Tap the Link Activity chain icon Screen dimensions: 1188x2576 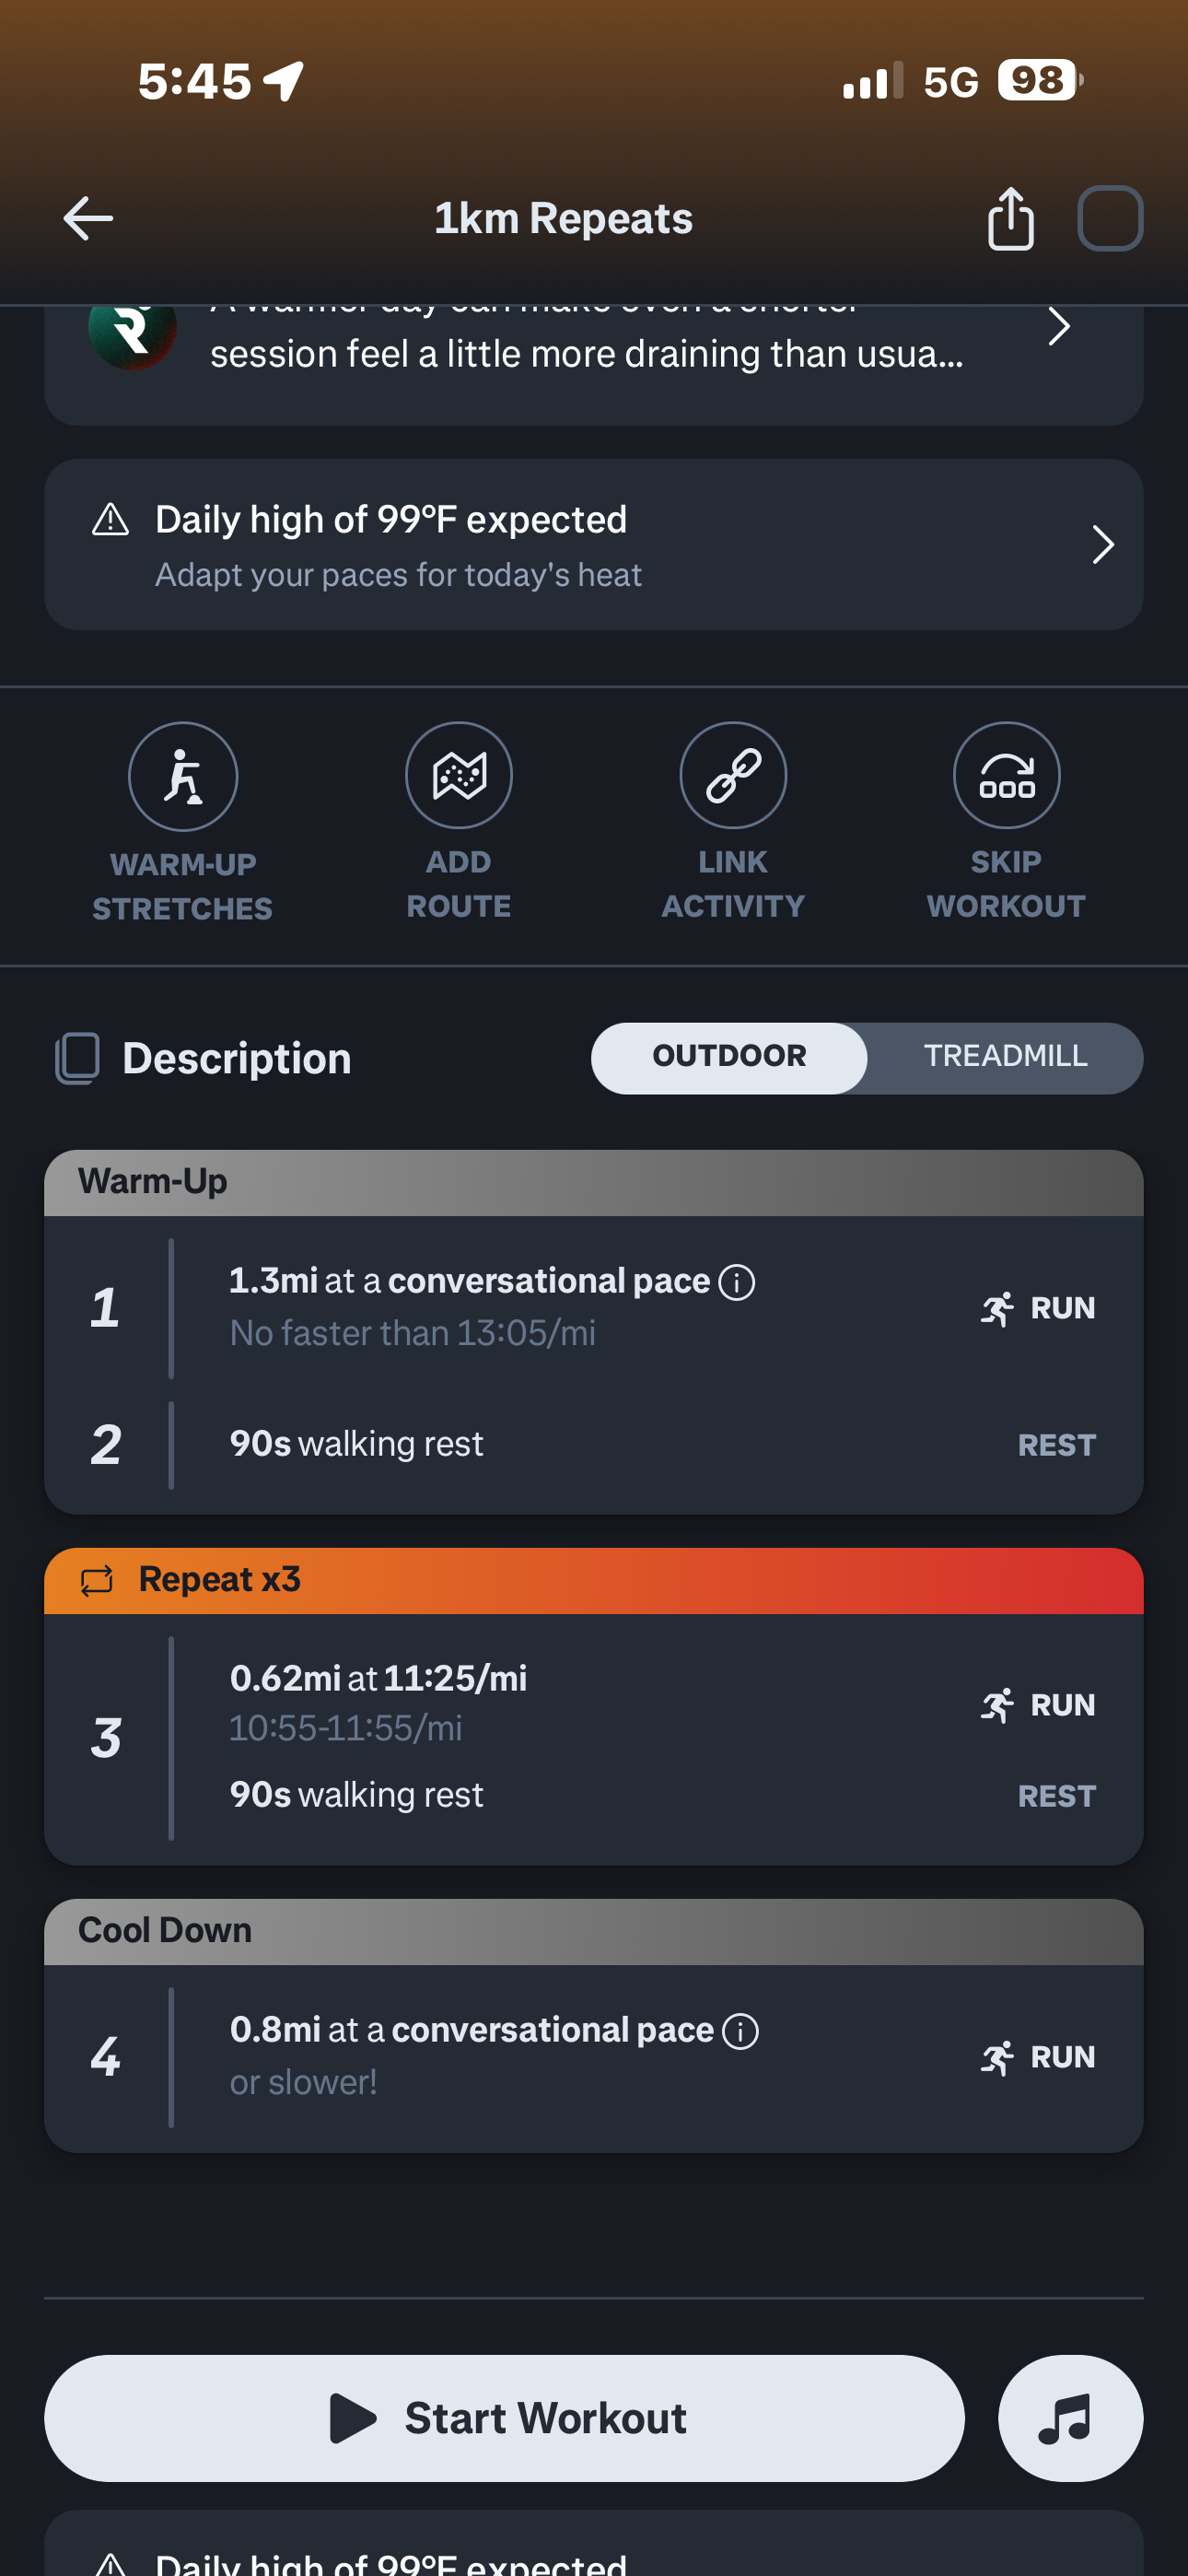pos(733,776)
